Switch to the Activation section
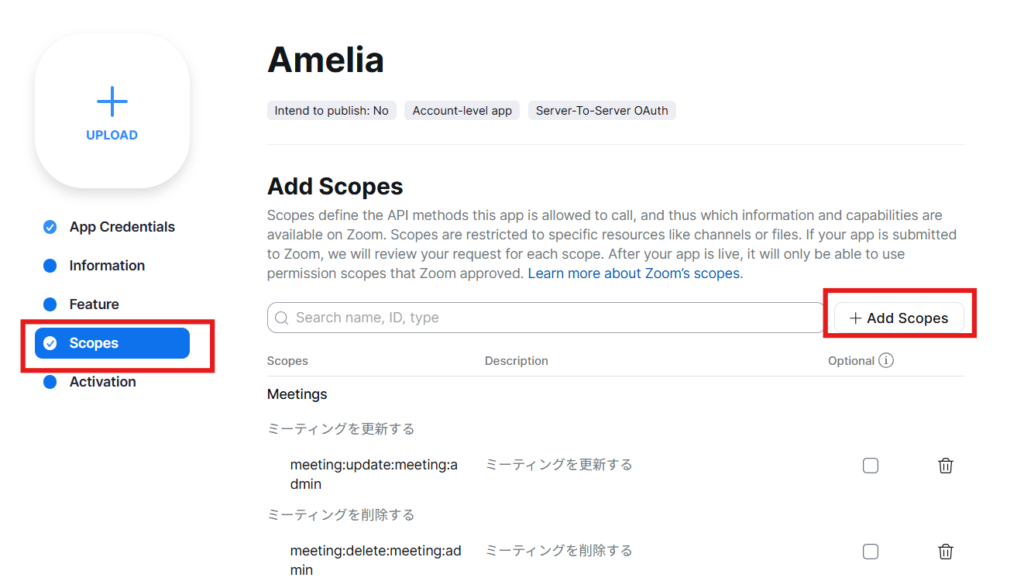This screenshot has width=1024, height=581. click(102, 382)
